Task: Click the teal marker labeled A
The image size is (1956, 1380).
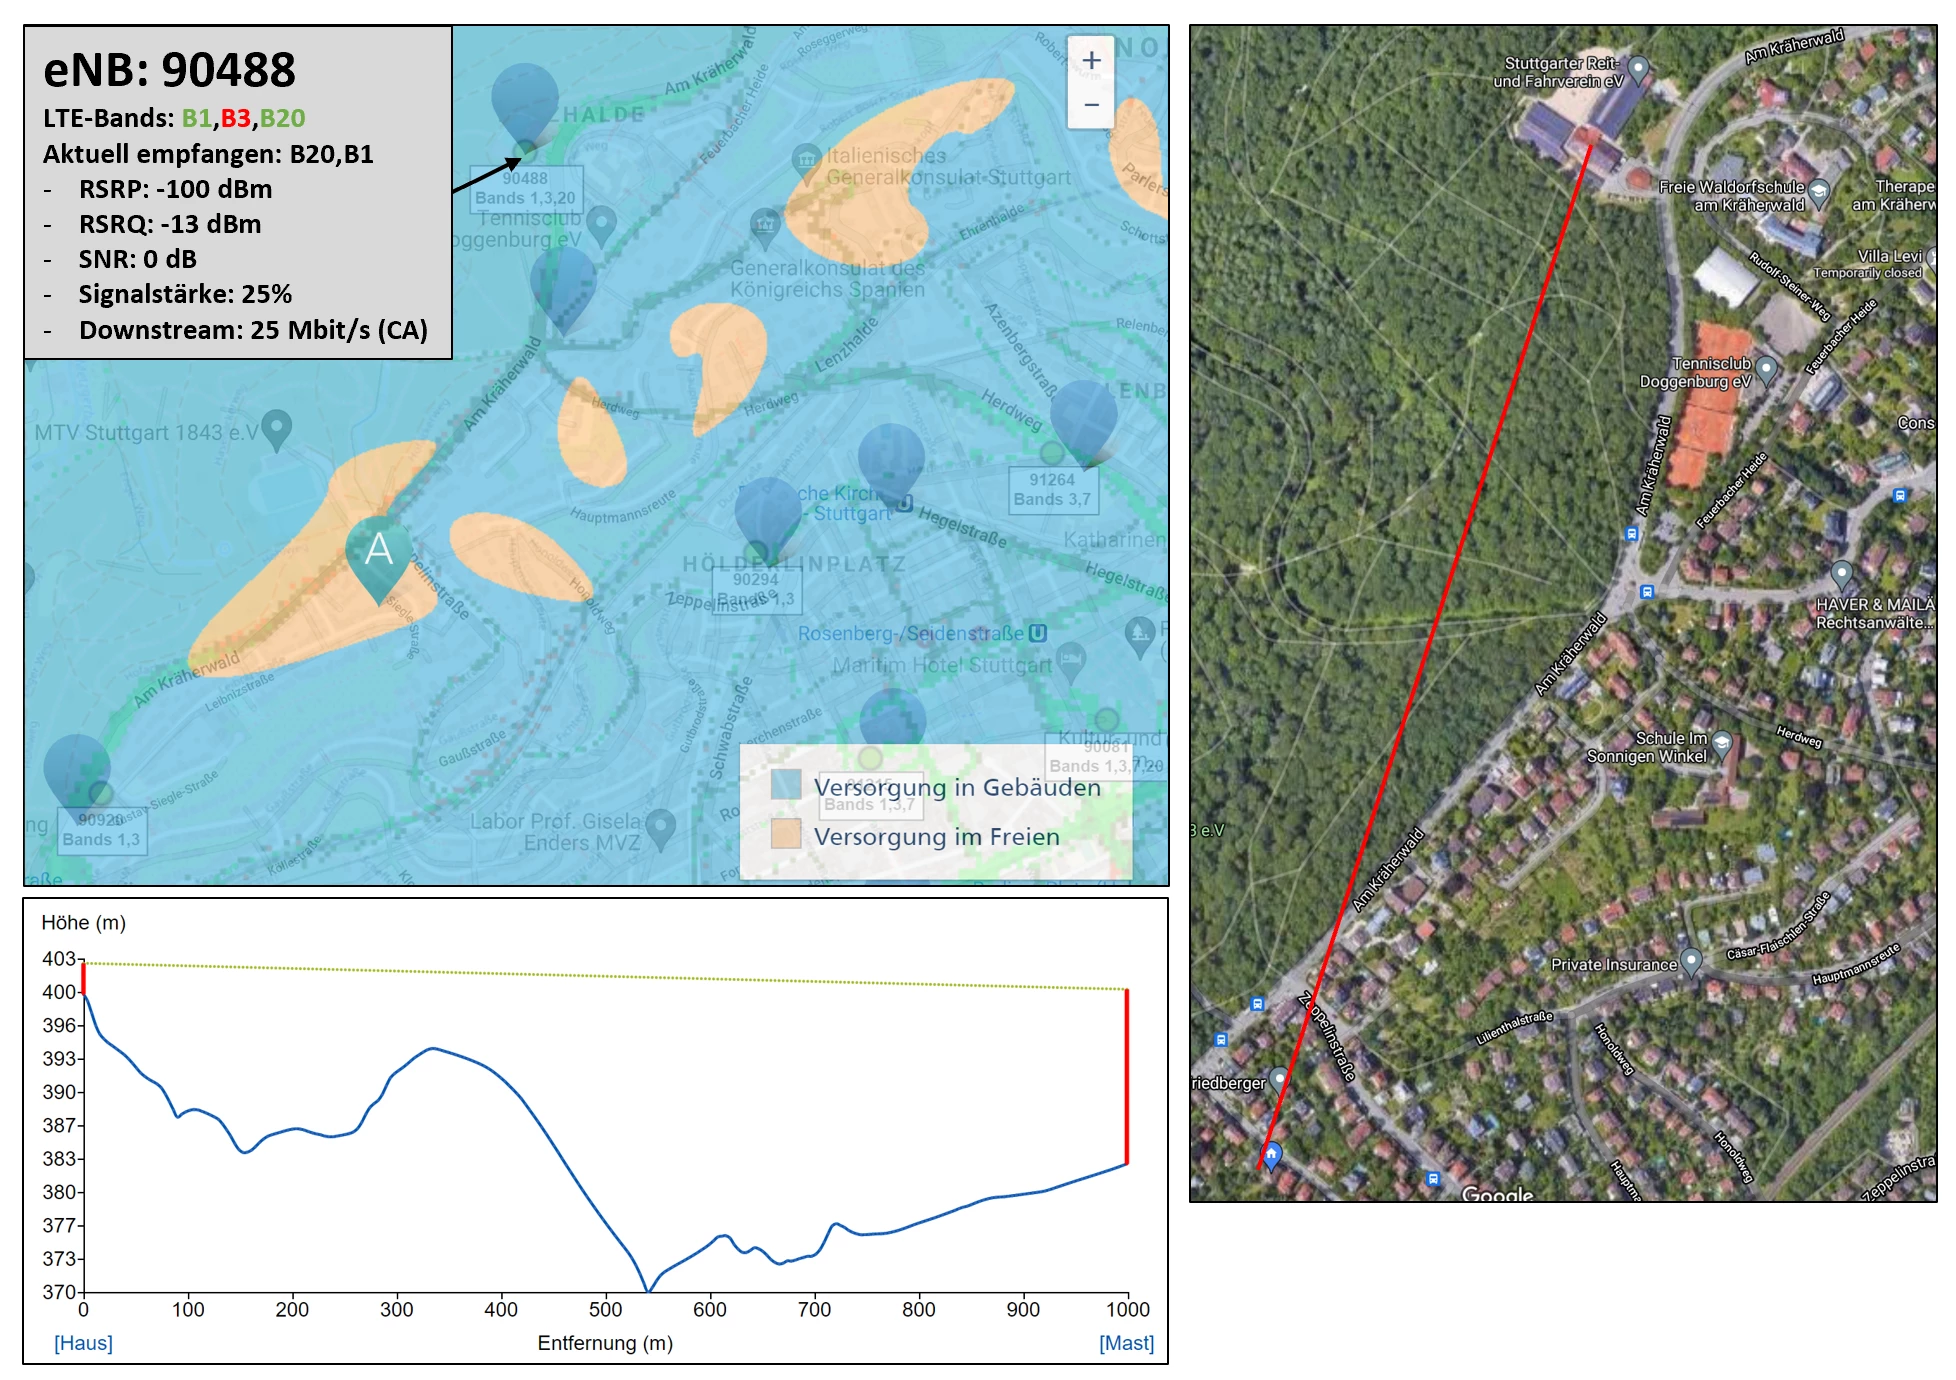Action: pos(378,550)
